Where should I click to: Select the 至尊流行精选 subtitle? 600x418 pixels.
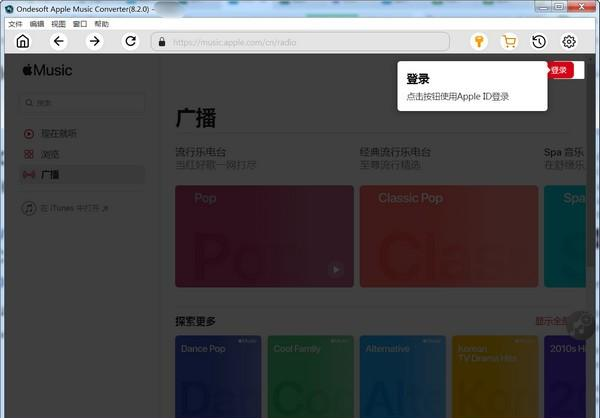[390, 165]
